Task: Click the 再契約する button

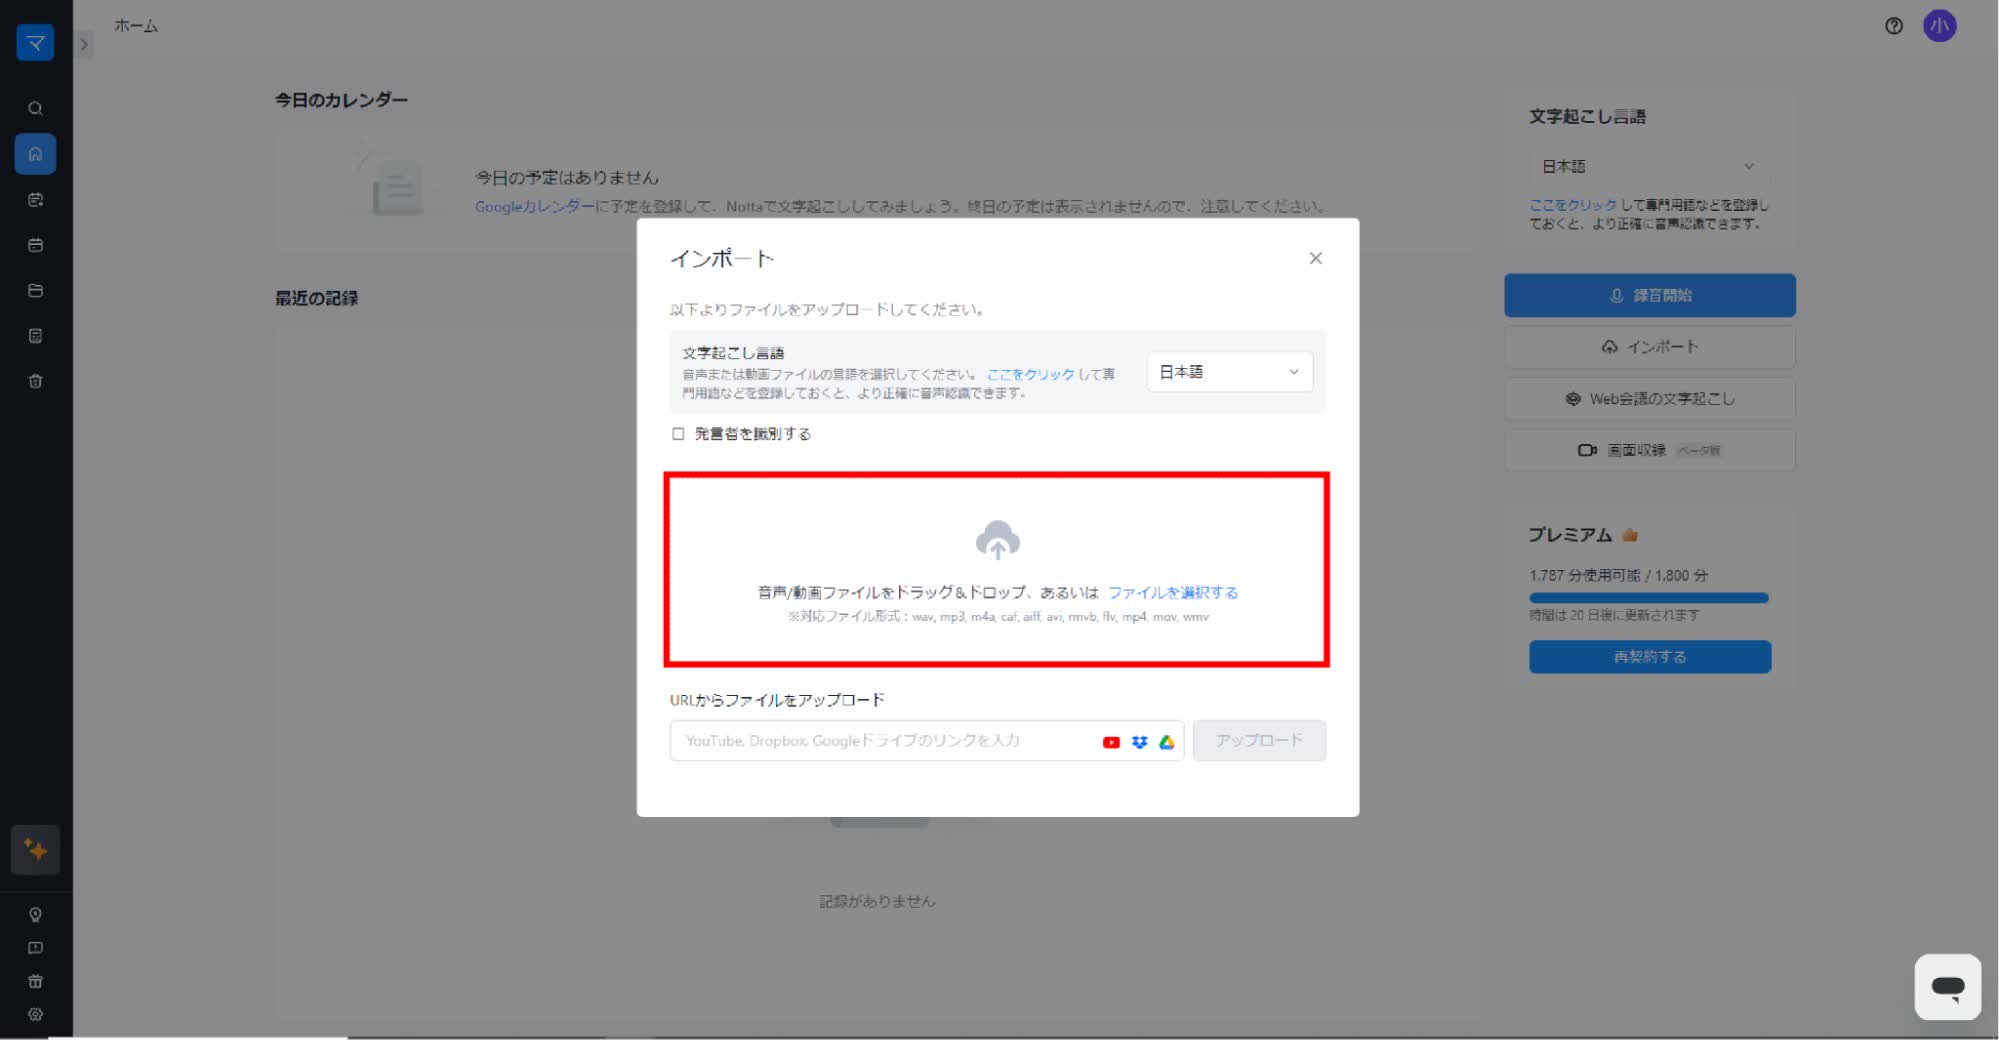Action: tap(1650, 657)
